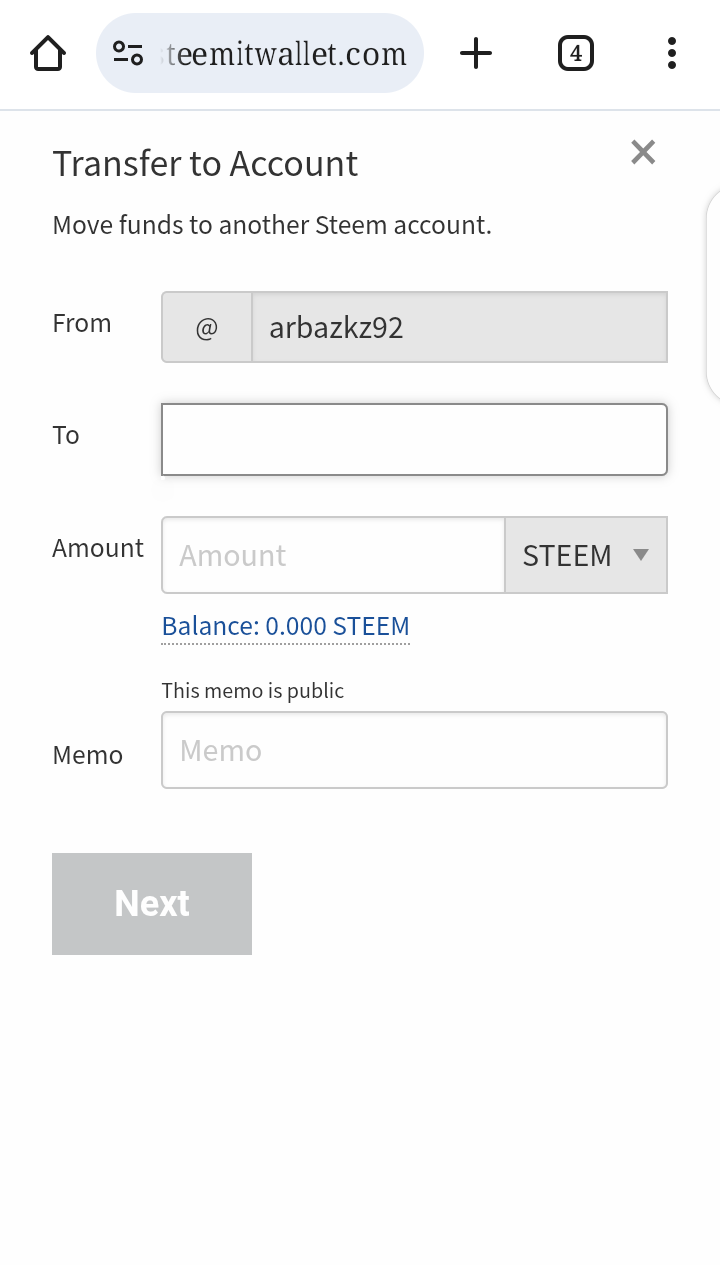Click the steemitwallet.com address text

tap(286, 53)
